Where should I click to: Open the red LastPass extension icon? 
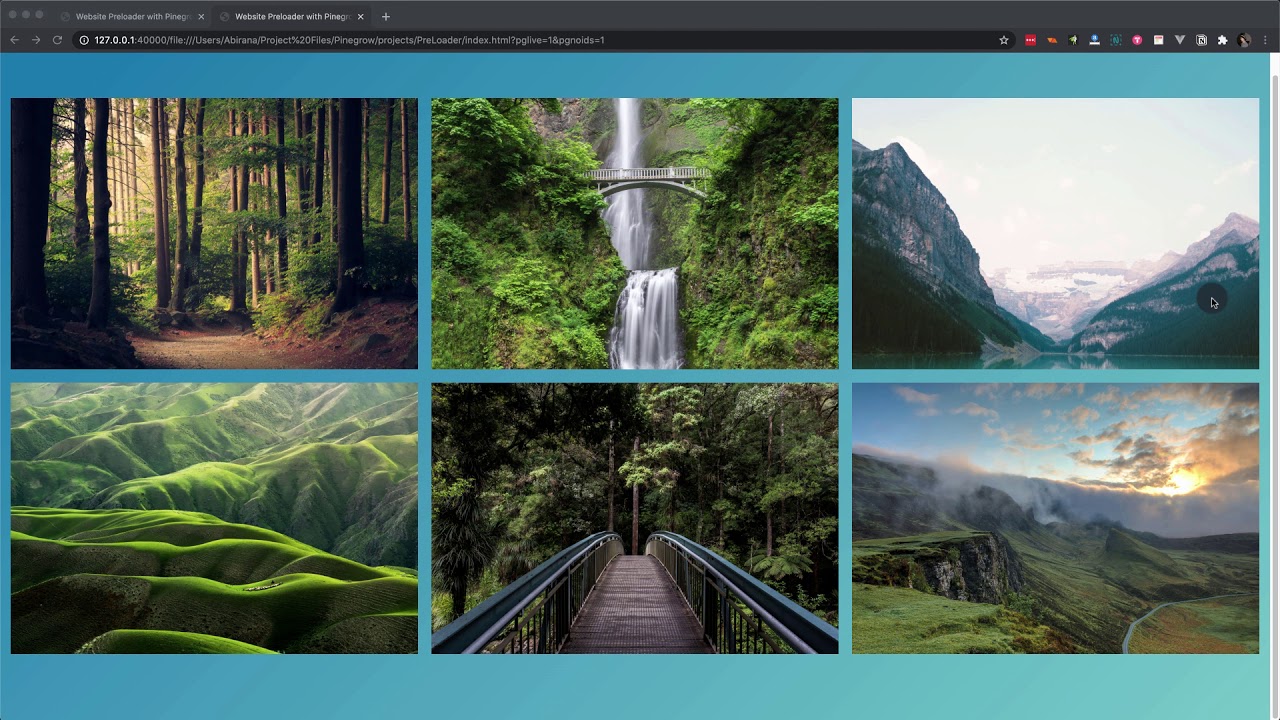pos(1030,40)
